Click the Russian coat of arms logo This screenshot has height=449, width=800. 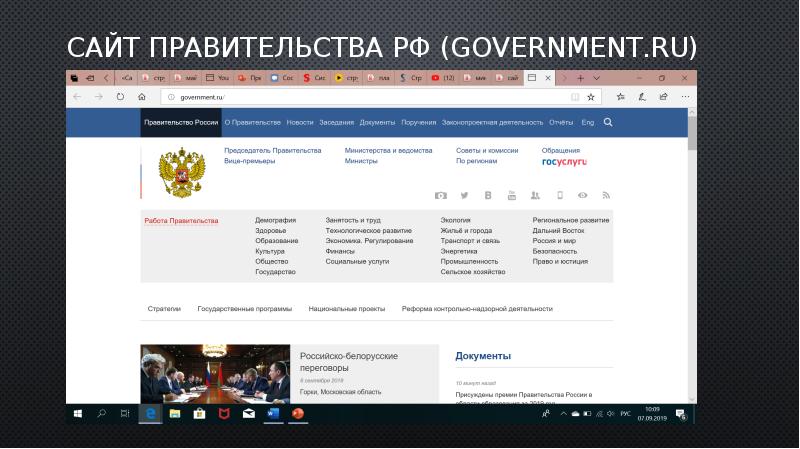coord(182,172)
